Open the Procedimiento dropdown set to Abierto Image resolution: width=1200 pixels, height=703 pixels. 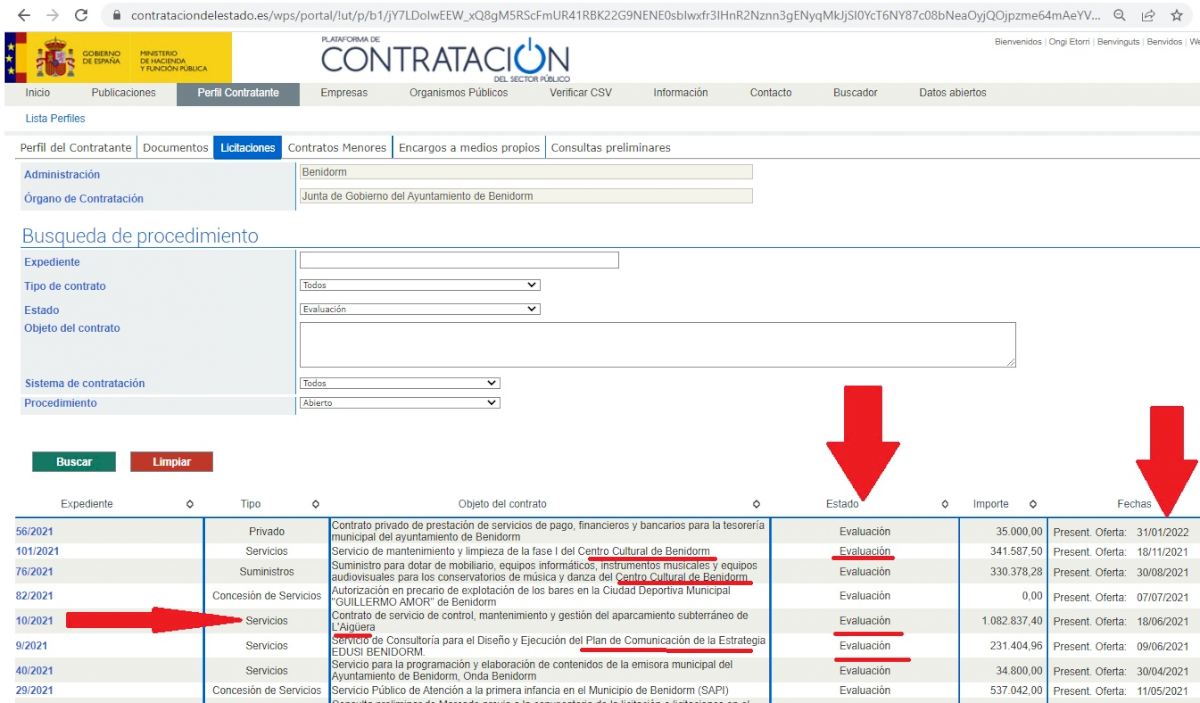tap(400, 403)
